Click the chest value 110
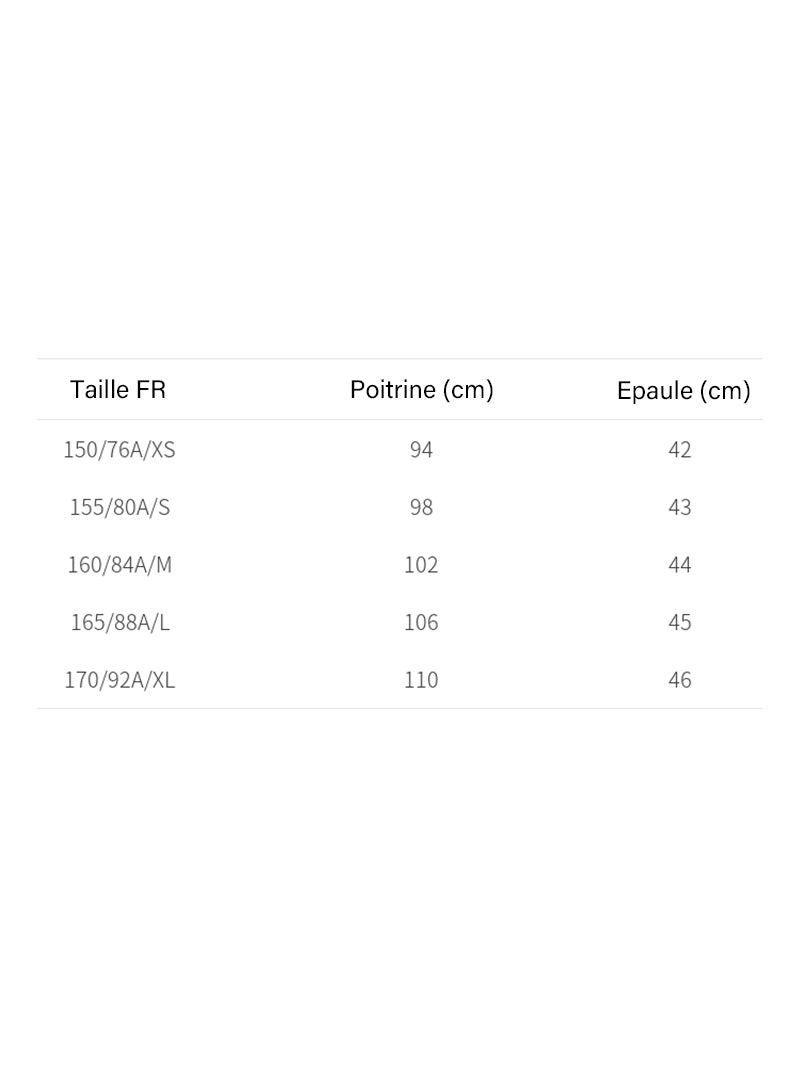 [x=421, y=680]
